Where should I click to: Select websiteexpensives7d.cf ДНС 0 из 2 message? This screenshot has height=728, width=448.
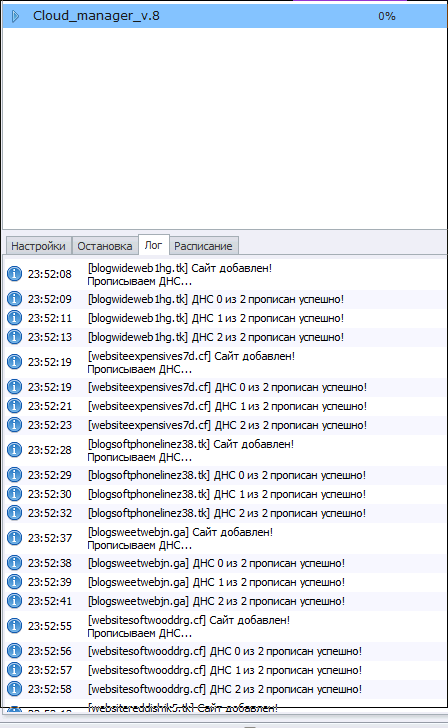pyautogui.click(x=227, y=387)
